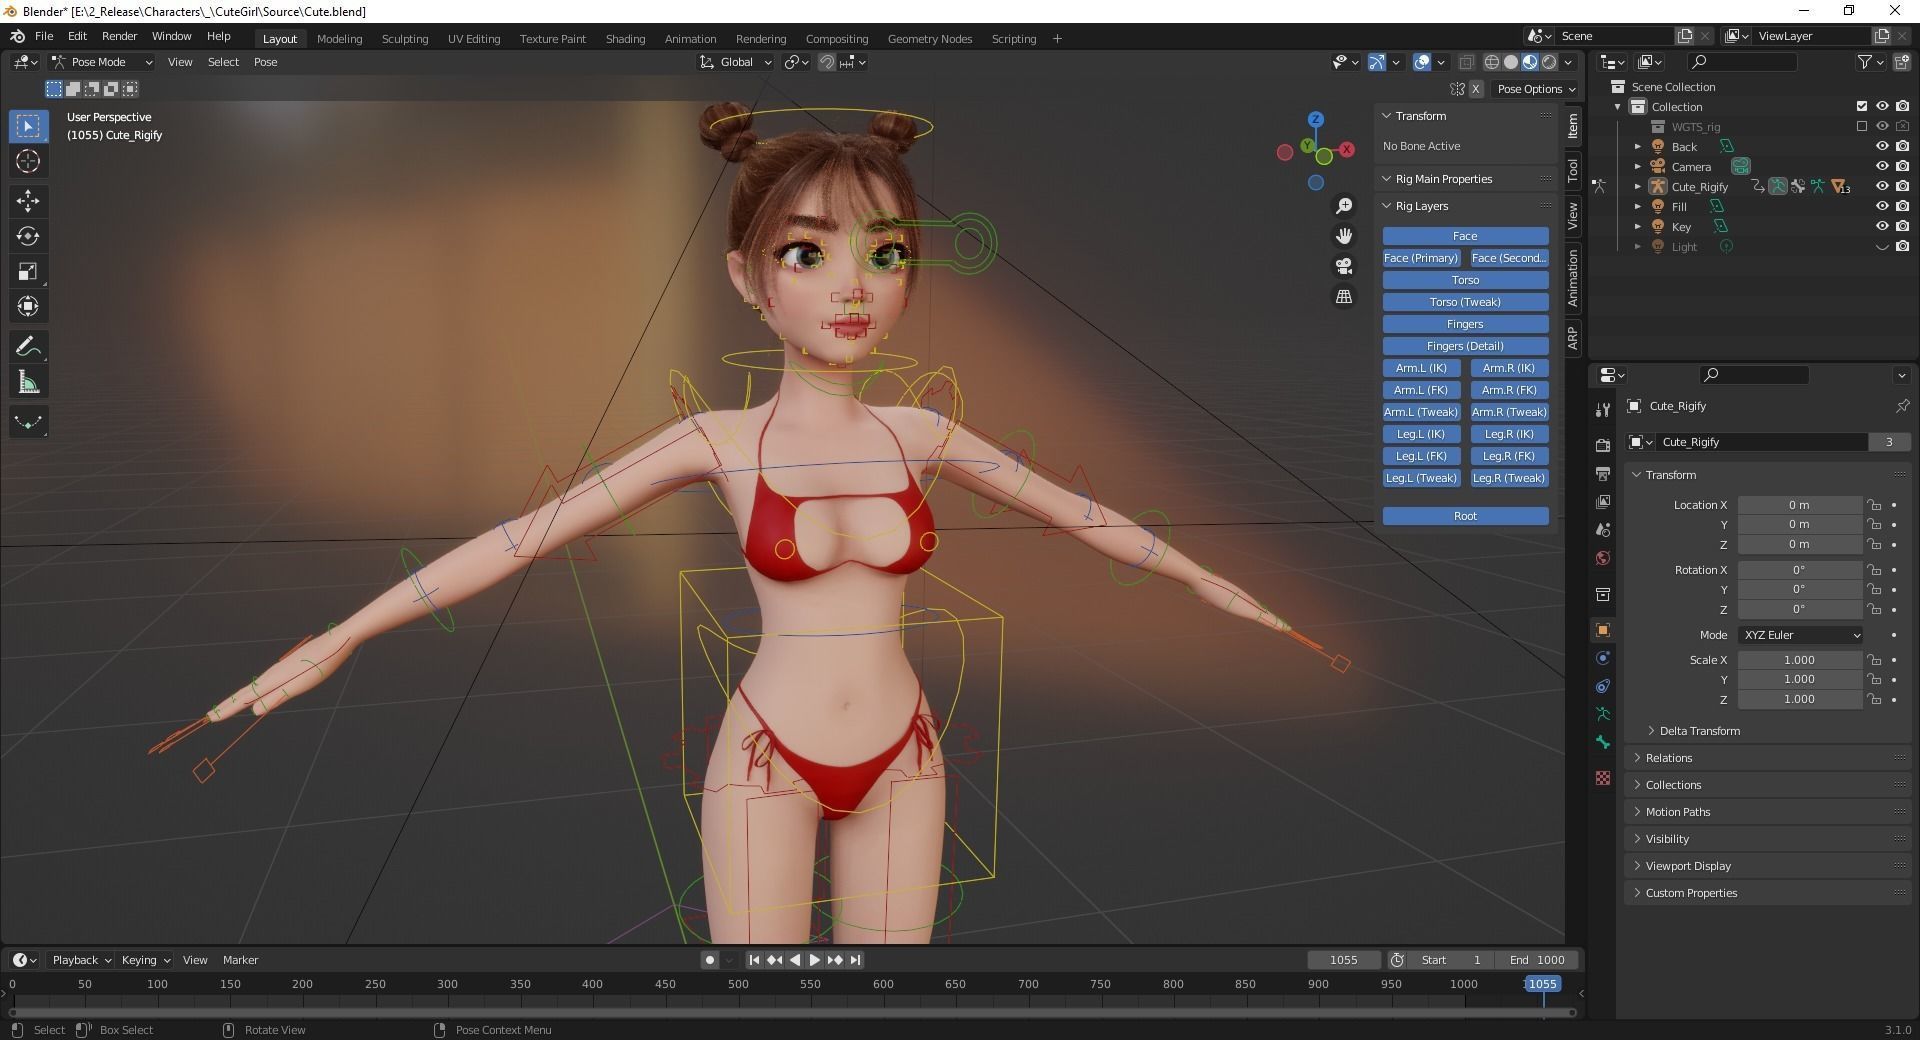Screen dimensions: 1920x1040
Task: Select the Cursor tool in the toolbar
Action: pyautogui.click(x=28, y=161)
